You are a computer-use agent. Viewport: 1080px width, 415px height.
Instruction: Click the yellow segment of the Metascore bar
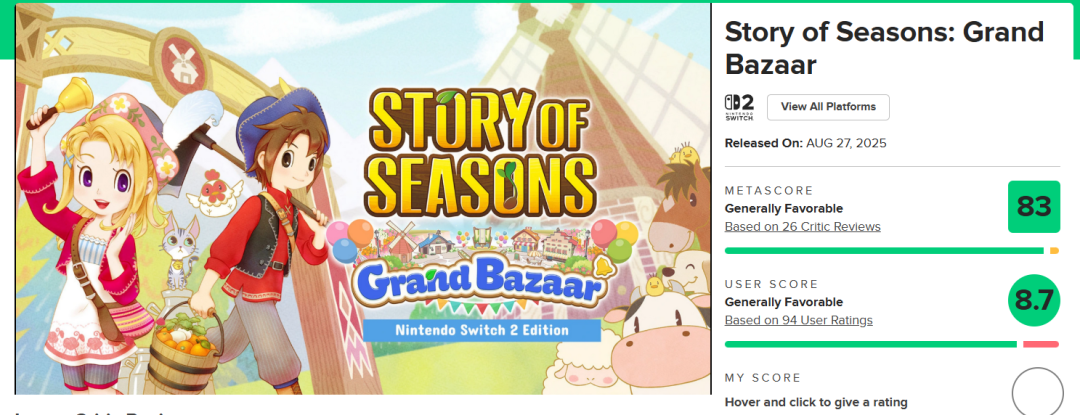pos(1054,250)
